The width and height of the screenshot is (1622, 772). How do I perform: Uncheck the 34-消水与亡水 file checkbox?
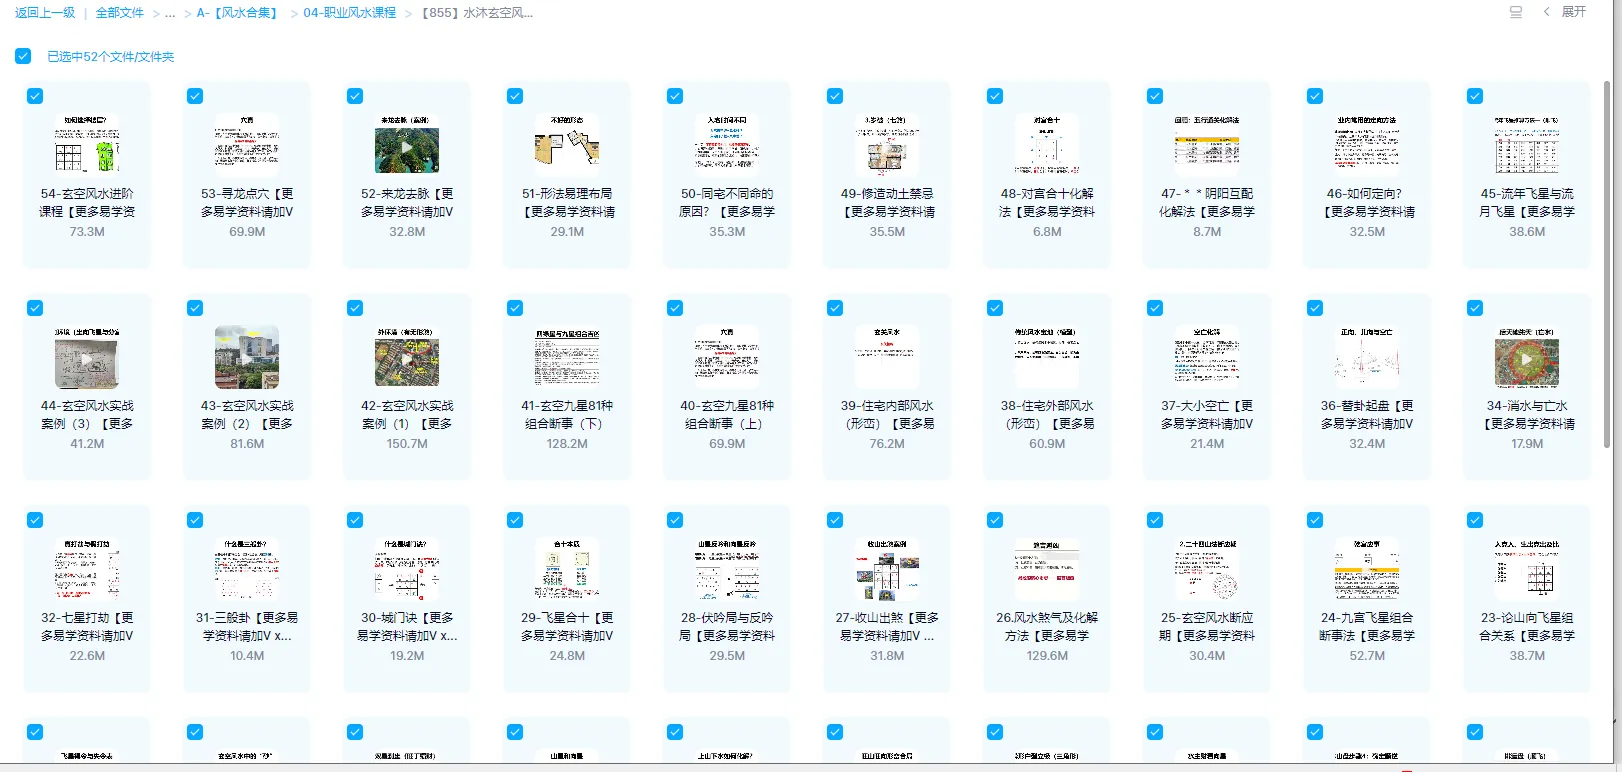point(1475,308)
